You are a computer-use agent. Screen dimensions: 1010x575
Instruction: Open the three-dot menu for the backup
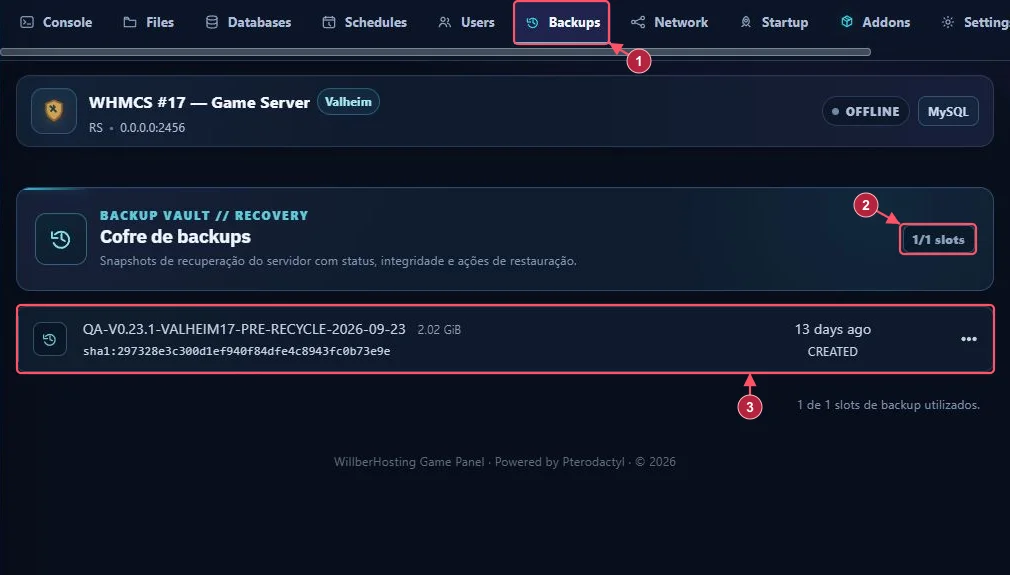(969, 339)
